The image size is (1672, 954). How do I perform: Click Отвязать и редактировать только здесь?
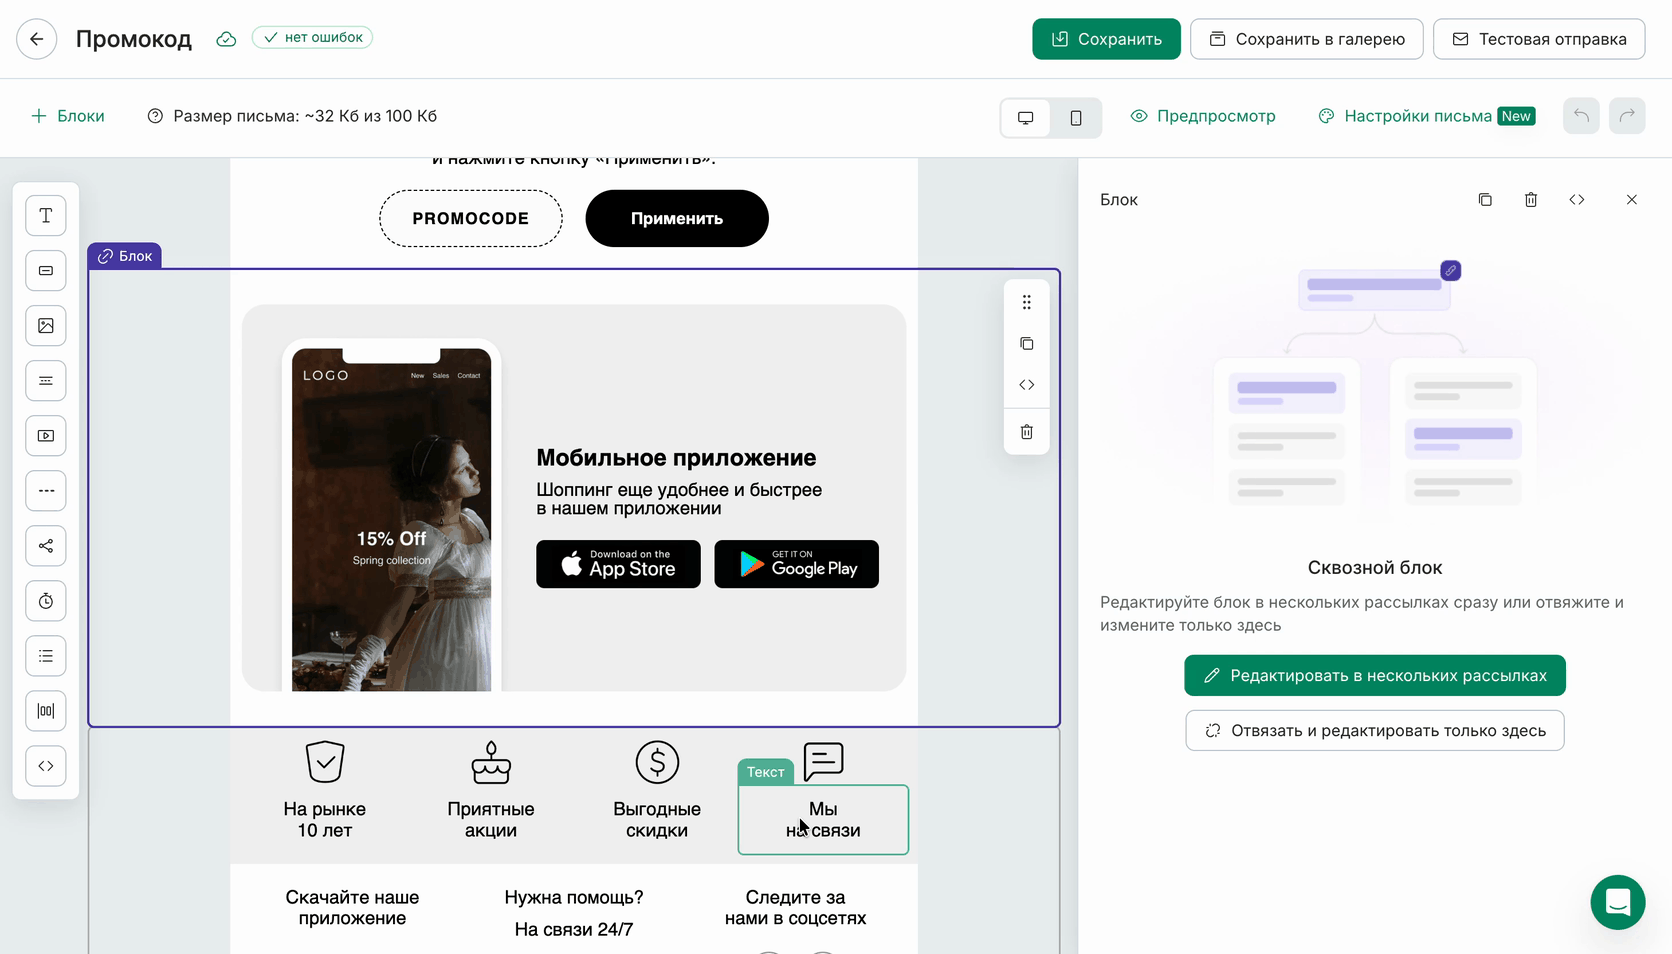coord(1375,731)
